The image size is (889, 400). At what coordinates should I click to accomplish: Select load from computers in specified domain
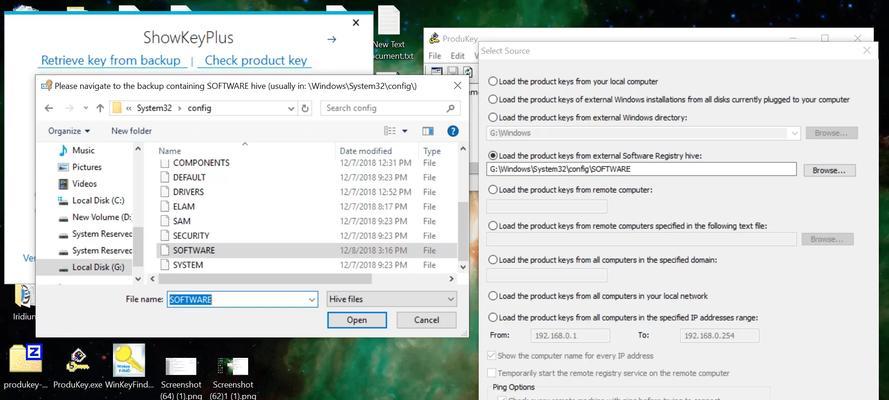coord(493,259)
